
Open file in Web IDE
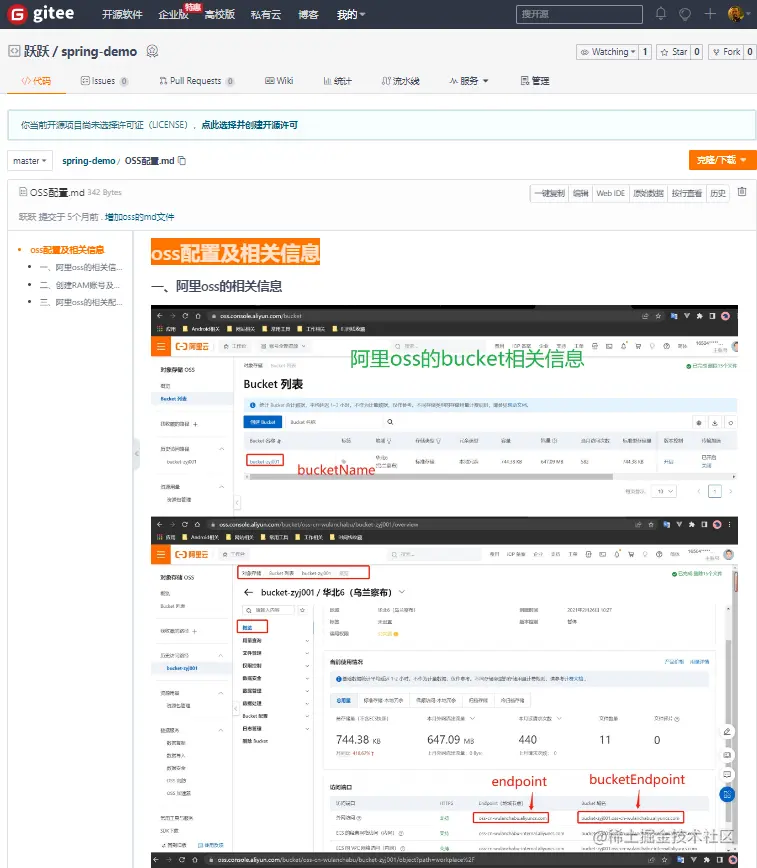pyautogui.click(x=610, y=193)
